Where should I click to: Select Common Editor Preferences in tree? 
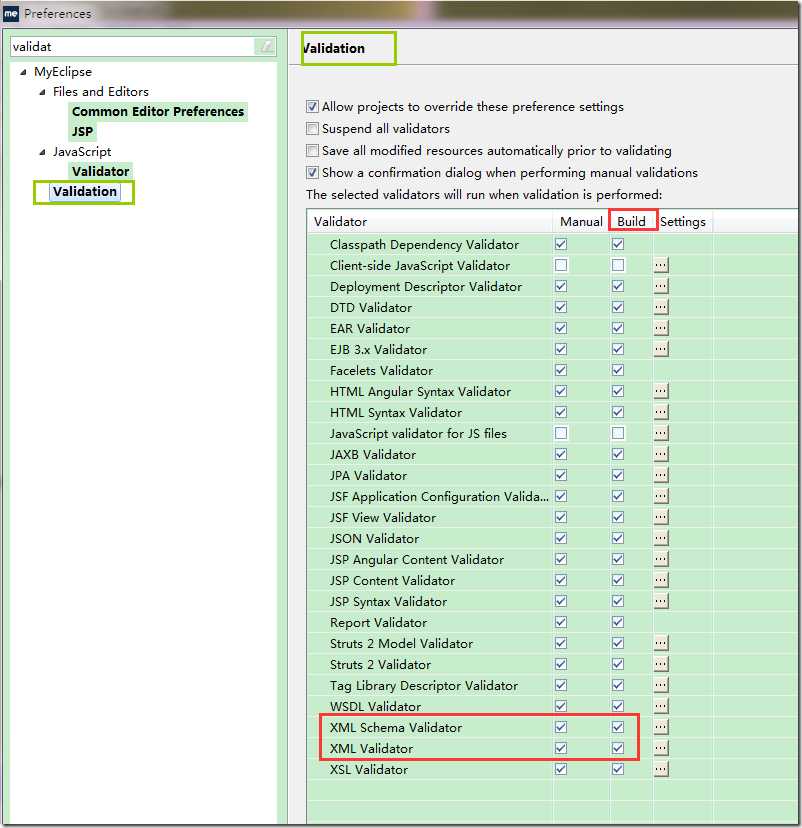tap(158, 111)
